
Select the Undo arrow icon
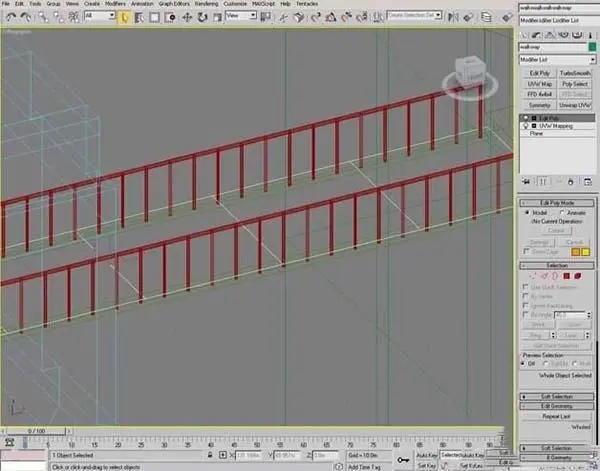pyautogui.click(x=10, y=17)
